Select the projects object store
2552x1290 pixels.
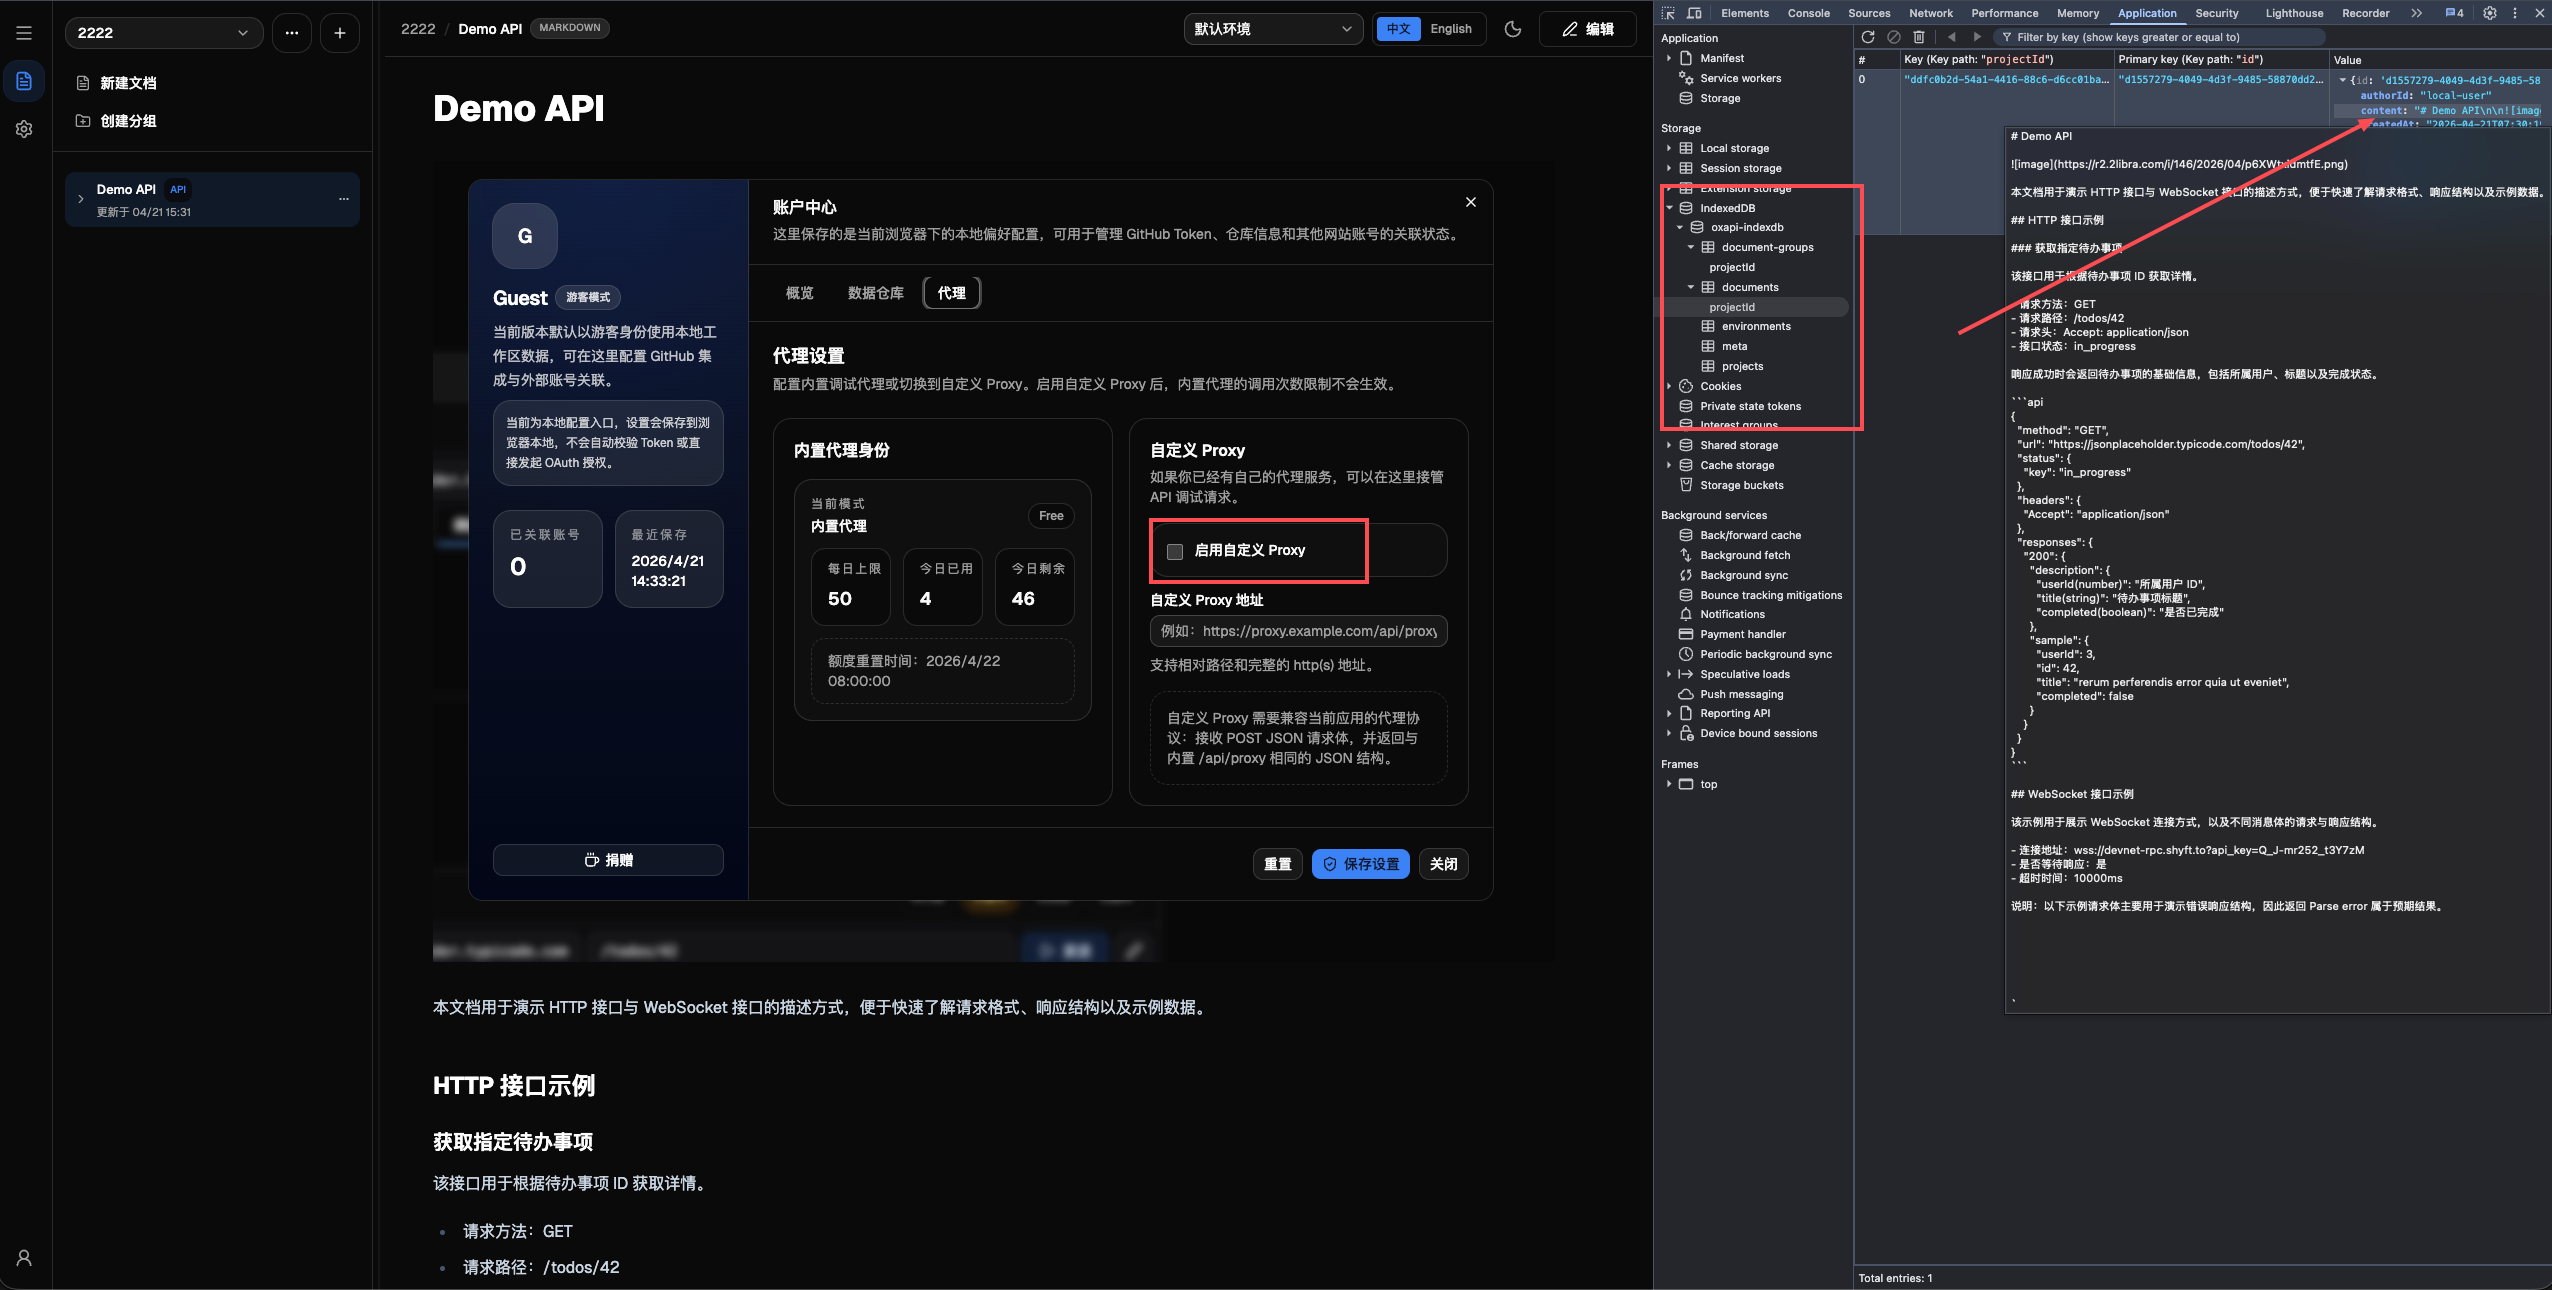[1742, 366]
